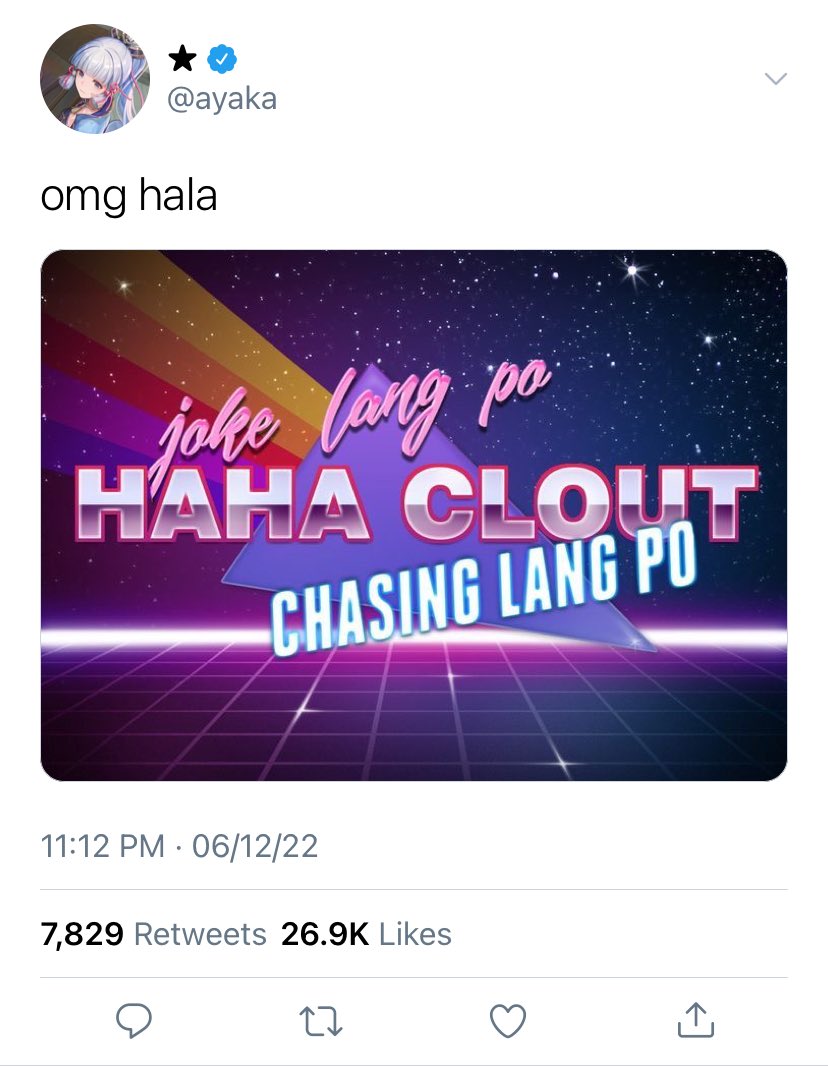Viewport: 828px width, 1066px height.
Task: Like the tweet with heart icon
Action: click(508, 1021)
